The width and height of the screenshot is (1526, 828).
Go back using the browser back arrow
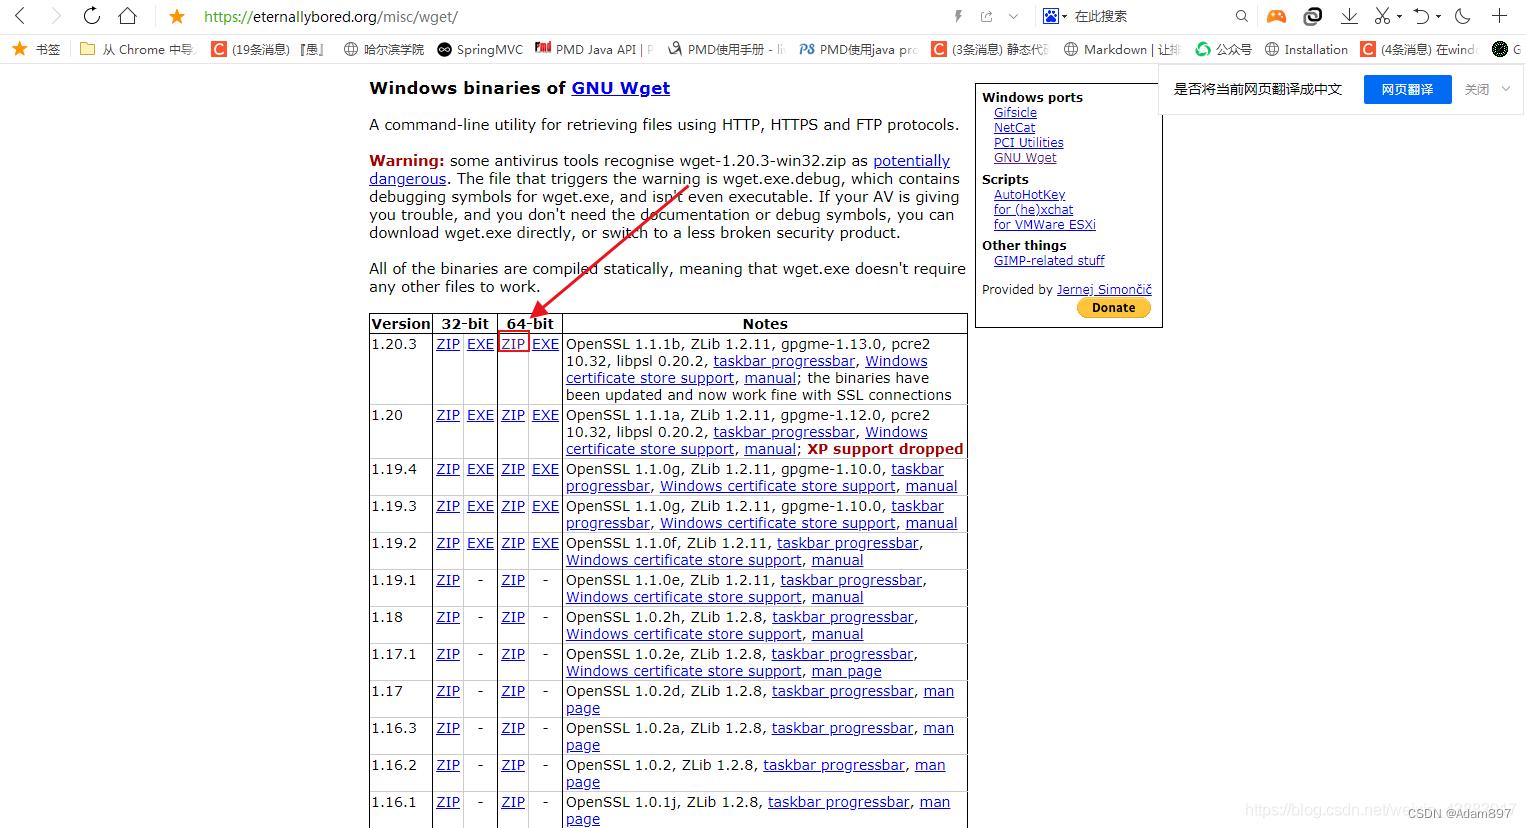click(x=20, y=16)
